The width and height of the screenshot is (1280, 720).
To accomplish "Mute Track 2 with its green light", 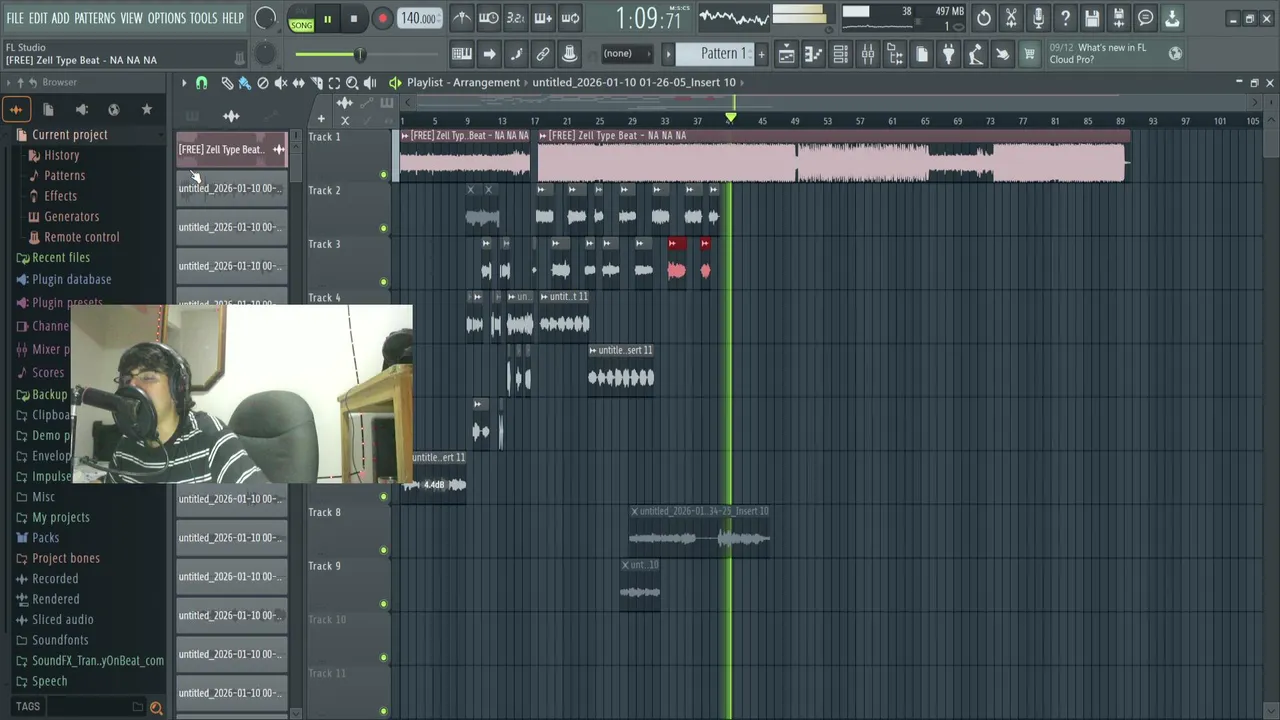I will pyautogui.click(x=383, y=228).
